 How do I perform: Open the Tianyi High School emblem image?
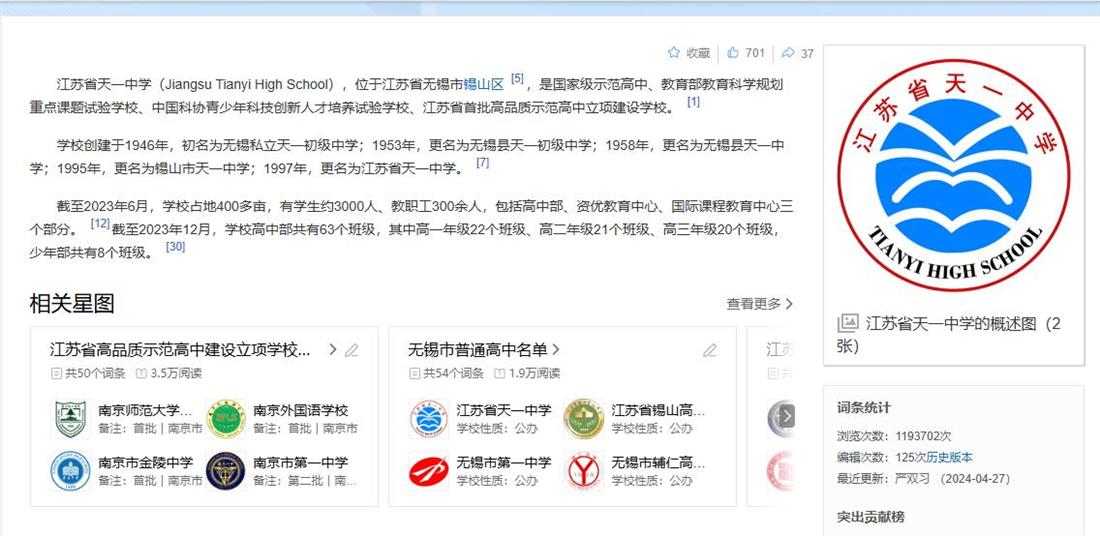[953, 175]
